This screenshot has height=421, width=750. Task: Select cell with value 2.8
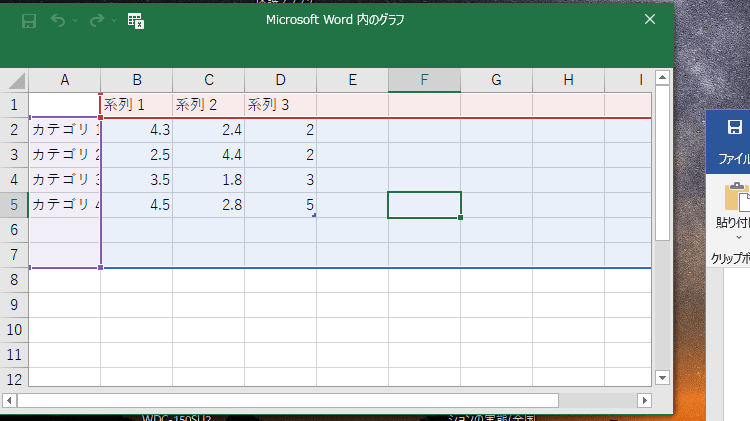[209, 205]
